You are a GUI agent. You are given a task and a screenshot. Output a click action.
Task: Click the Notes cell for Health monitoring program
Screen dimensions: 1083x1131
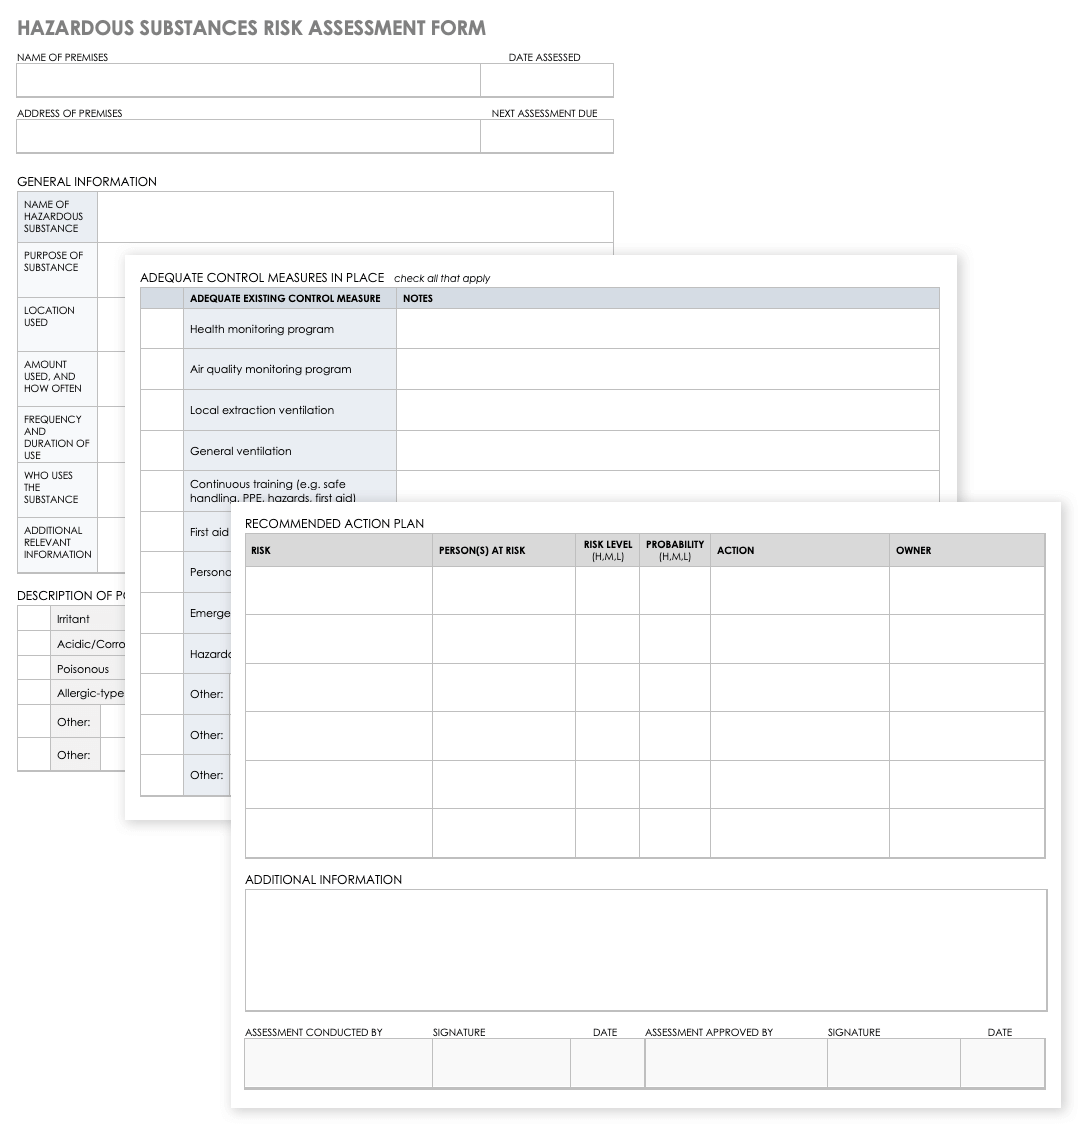point(667,329)
